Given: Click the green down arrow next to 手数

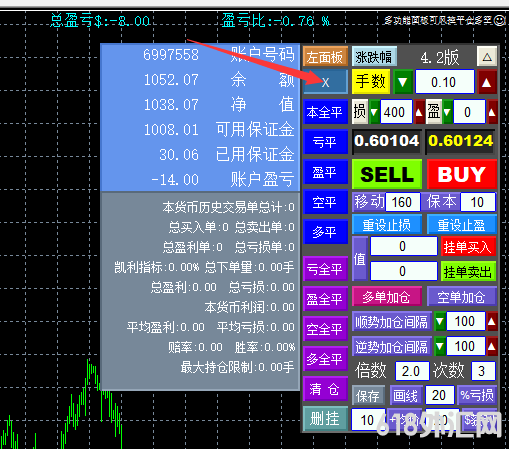Looking at the screenshot, I should tap(403, 82).
